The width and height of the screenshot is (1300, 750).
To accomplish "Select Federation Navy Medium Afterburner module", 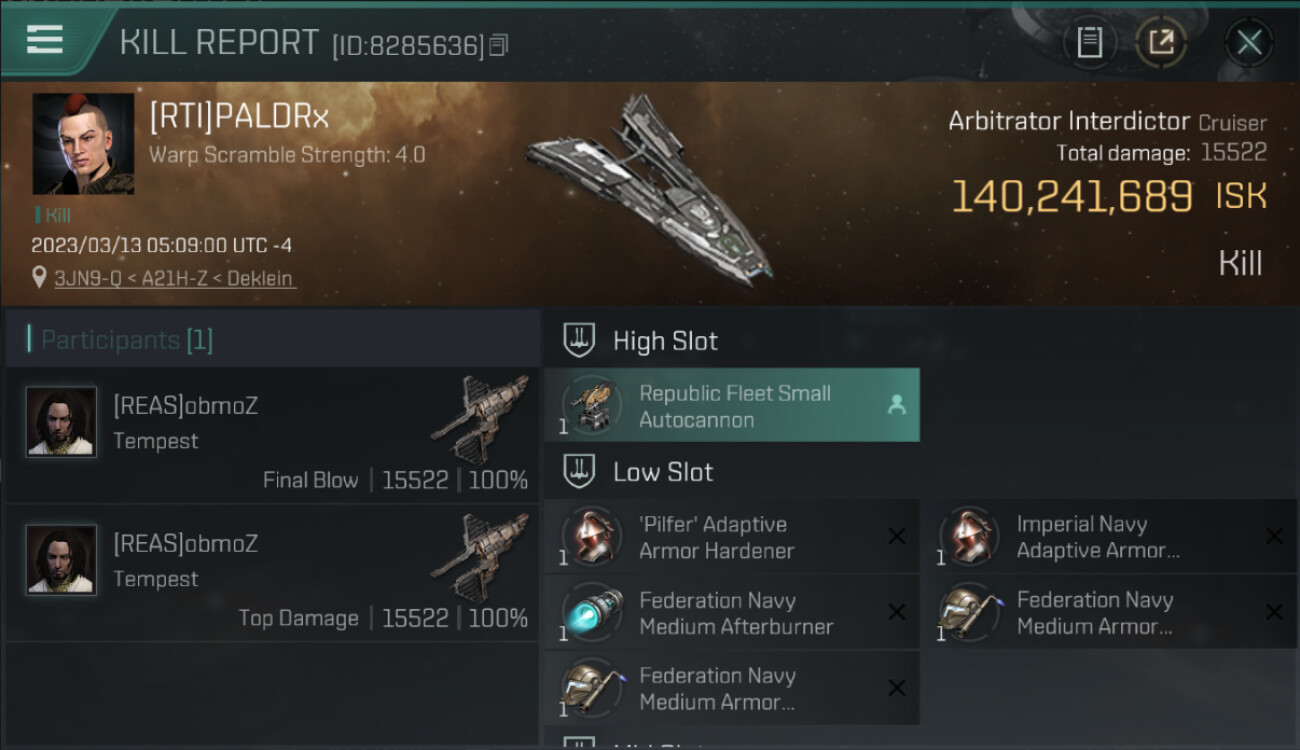I will (x=715, y=613).
